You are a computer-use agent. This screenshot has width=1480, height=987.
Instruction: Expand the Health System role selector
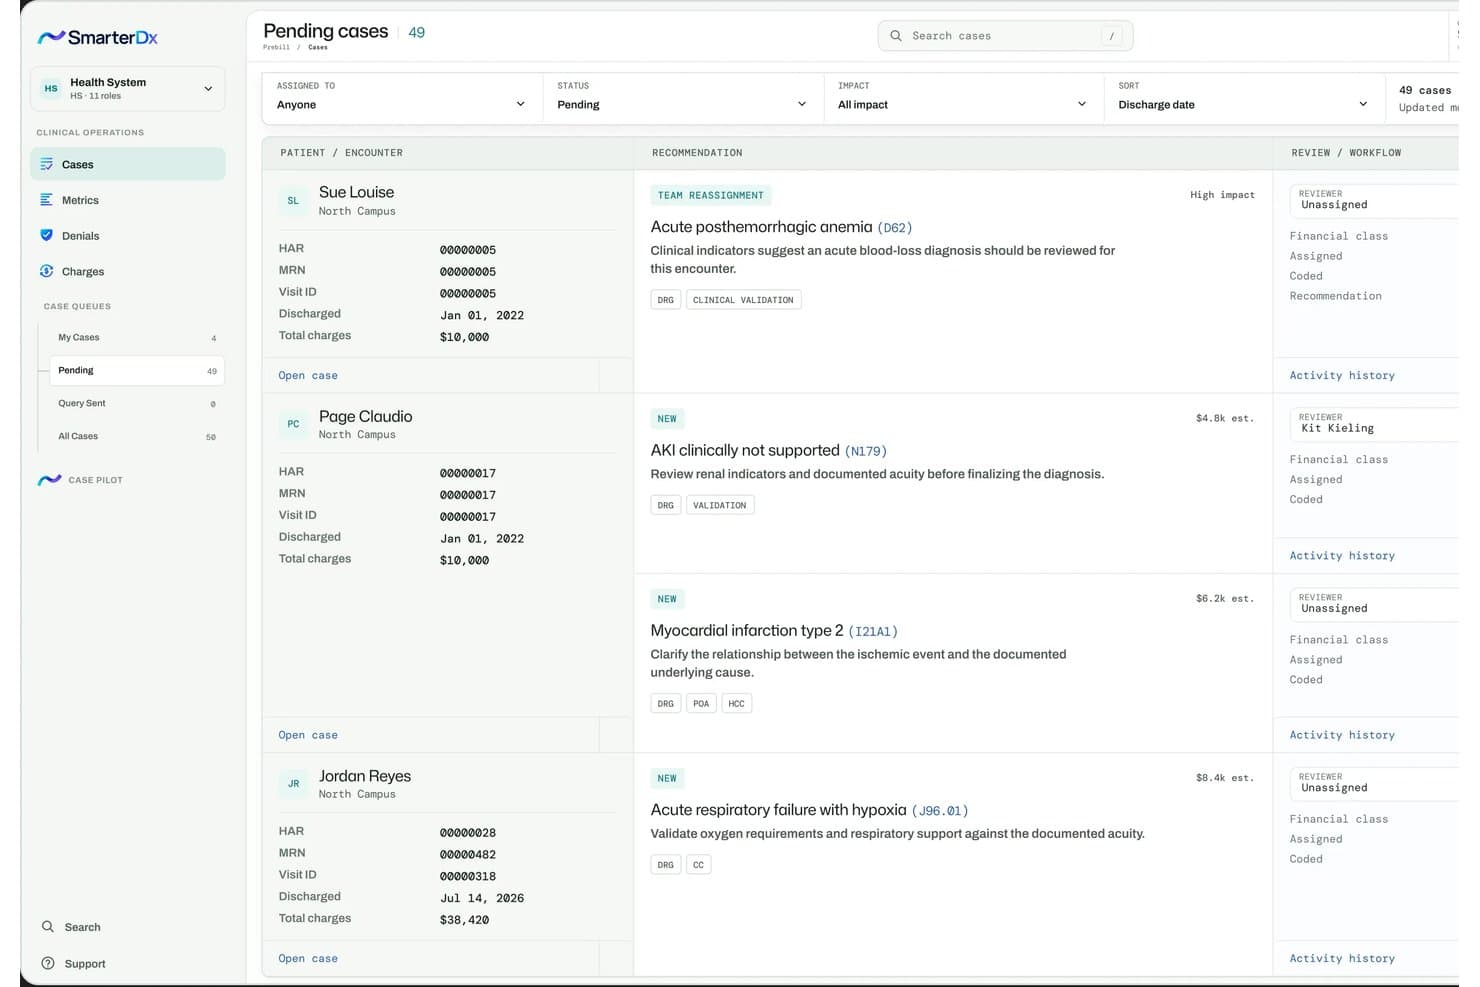(128, 89)
